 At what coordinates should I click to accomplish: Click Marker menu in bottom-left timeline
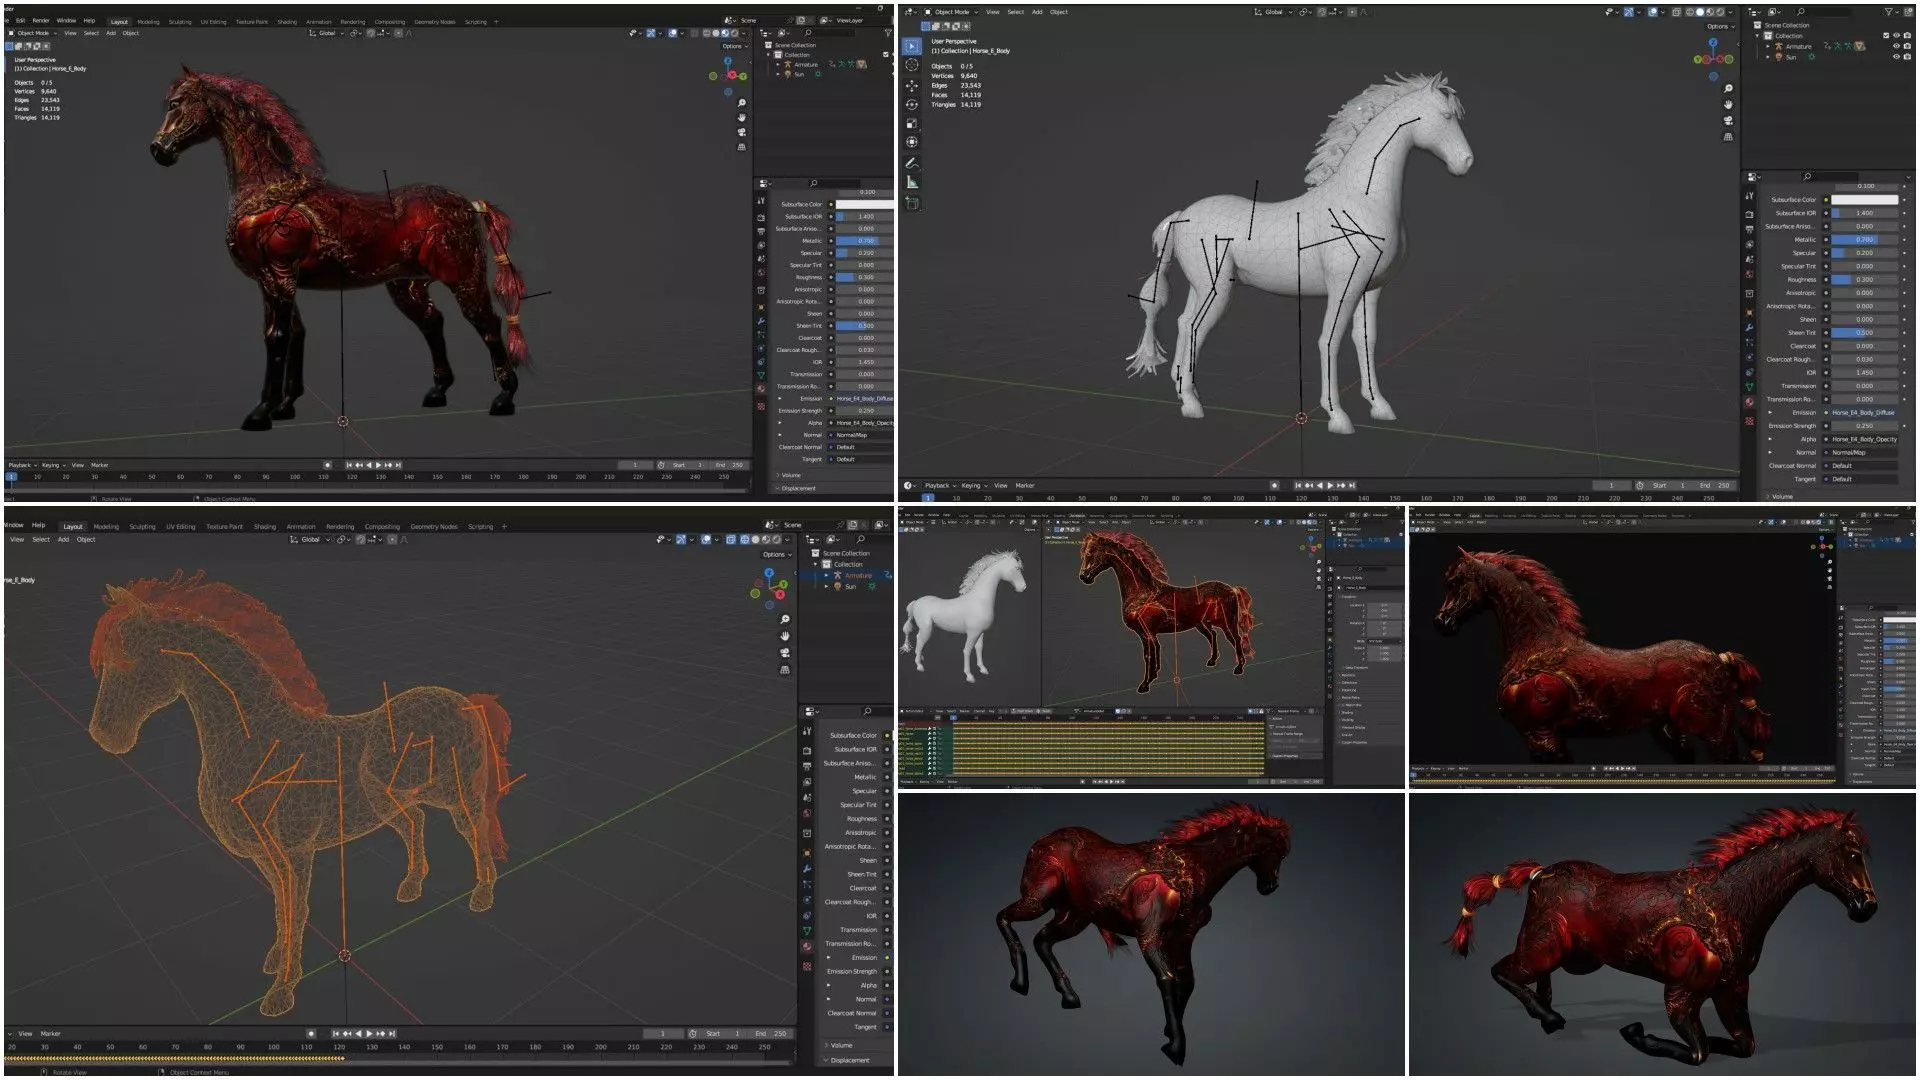point(50,1033)
